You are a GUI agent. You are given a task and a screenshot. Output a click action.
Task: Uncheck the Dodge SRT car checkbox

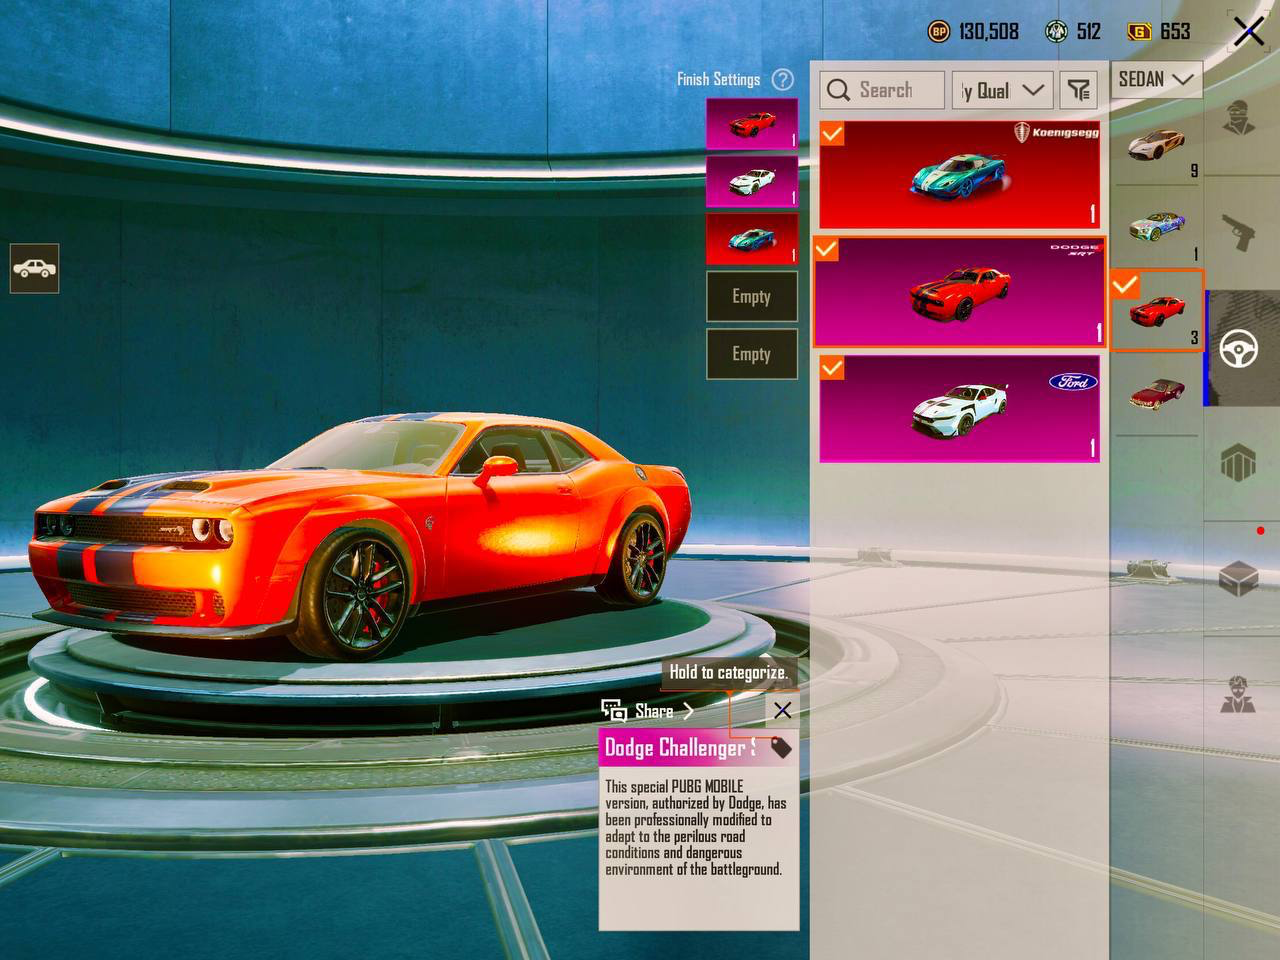tap(827, 249)
